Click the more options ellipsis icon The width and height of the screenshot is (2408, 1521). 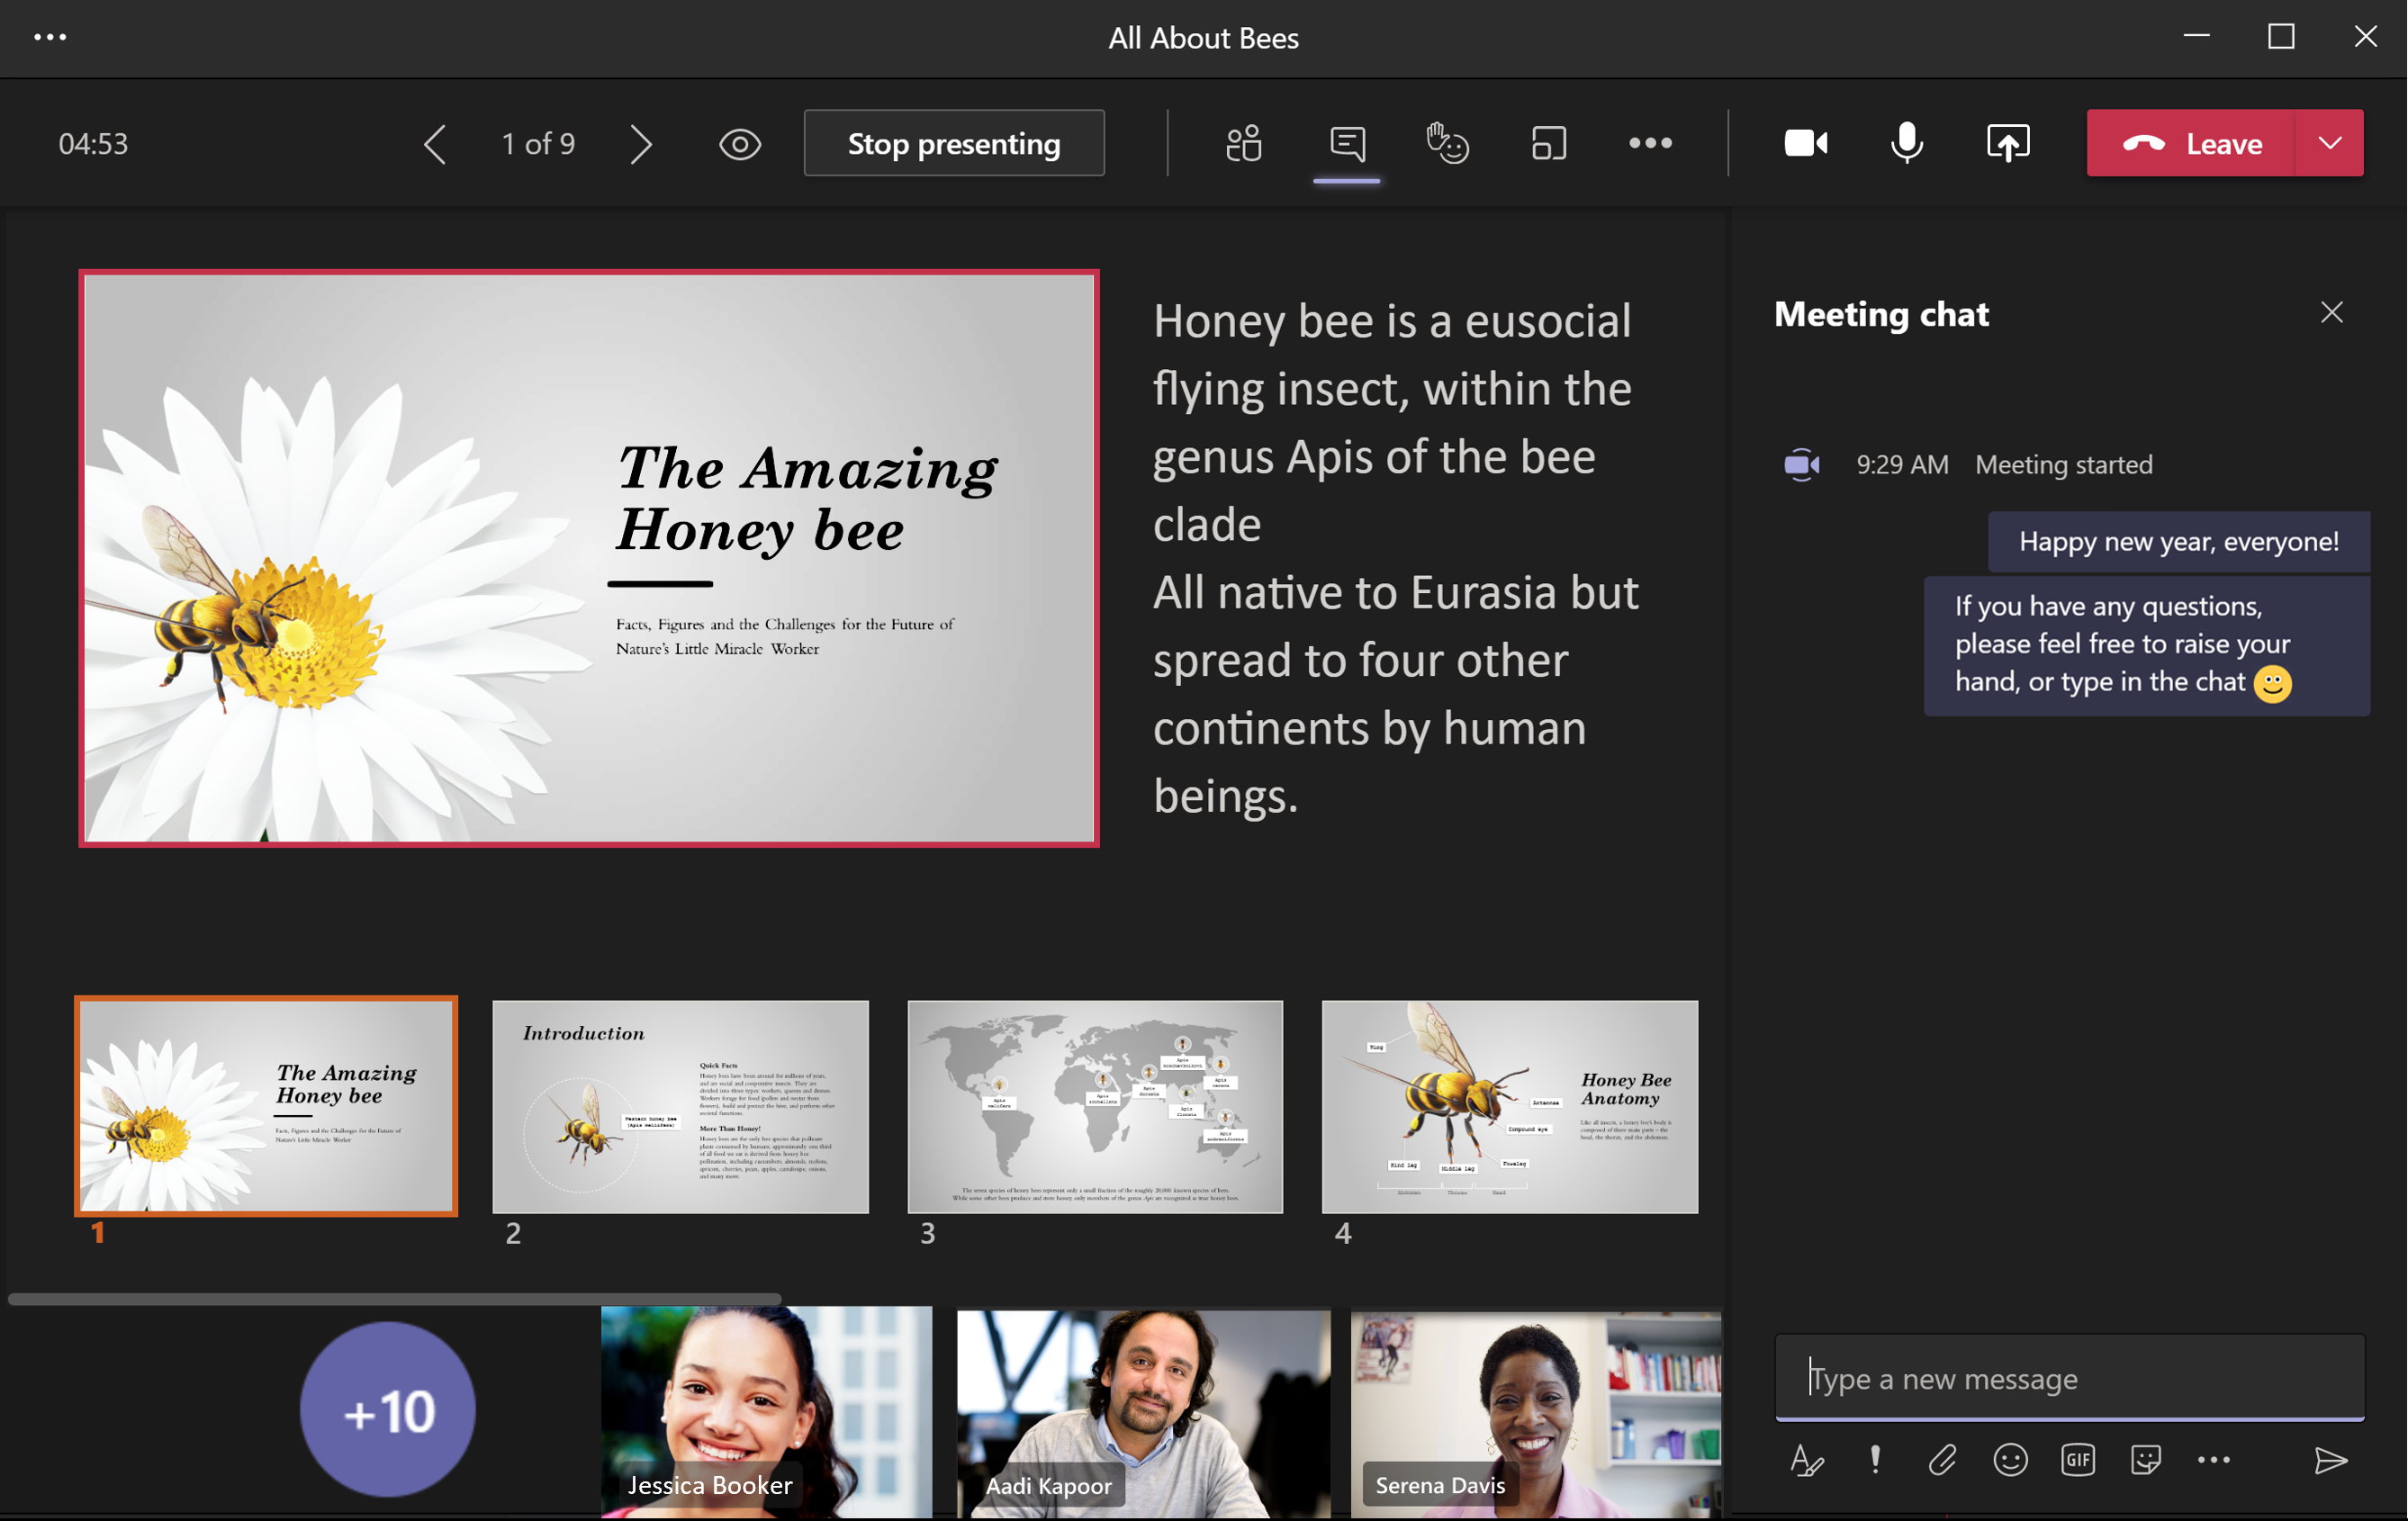click(1644, 142)
